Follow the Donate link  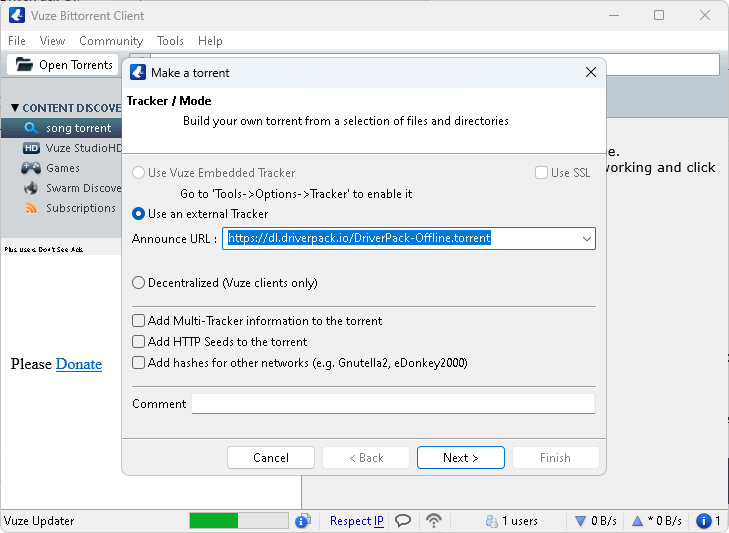[x=79, y=364]
